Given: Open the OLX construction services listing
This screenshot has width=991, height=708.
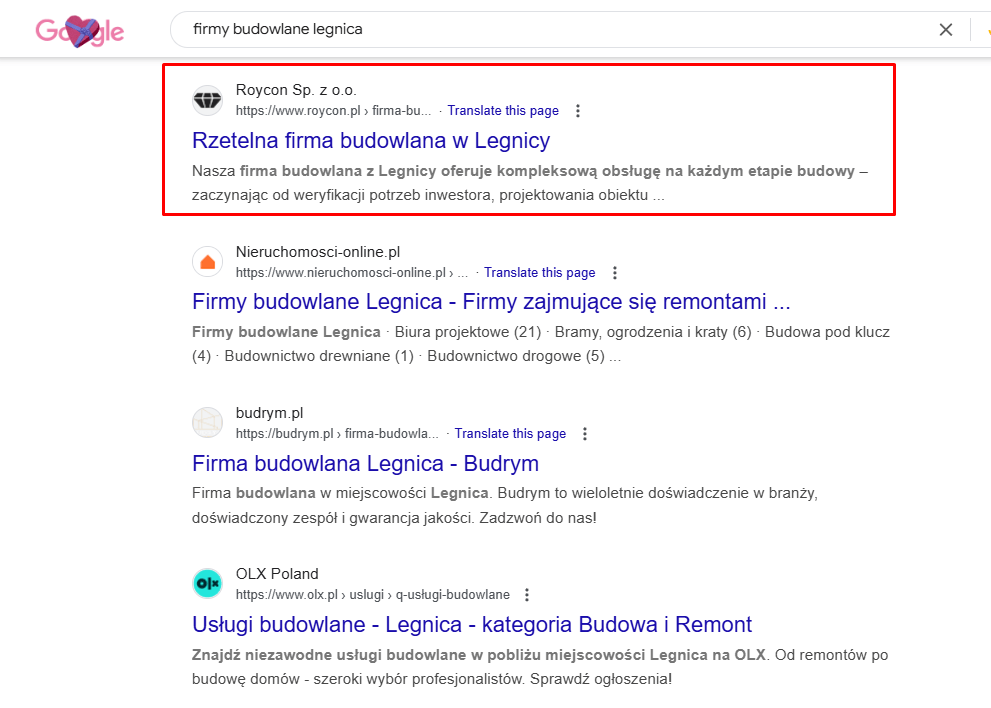Looking at the screenshot, I should click(x=471, y=624).
